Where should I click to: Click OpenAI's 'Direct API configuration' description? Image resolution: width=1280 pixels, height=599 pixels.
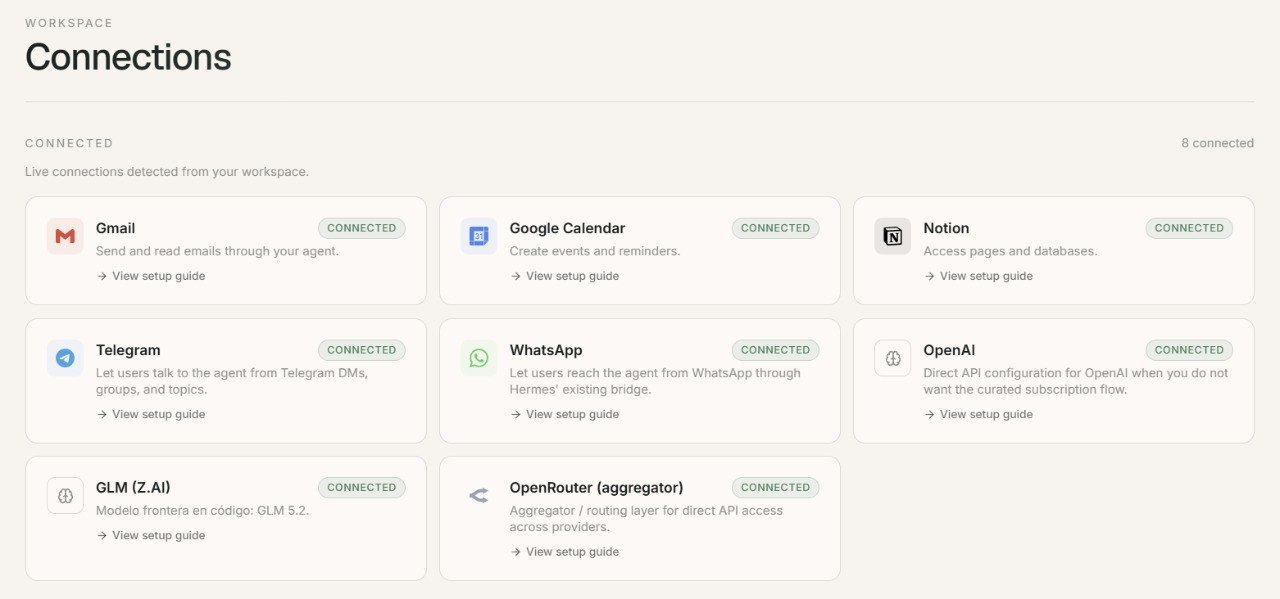(x=1076, y=381)
